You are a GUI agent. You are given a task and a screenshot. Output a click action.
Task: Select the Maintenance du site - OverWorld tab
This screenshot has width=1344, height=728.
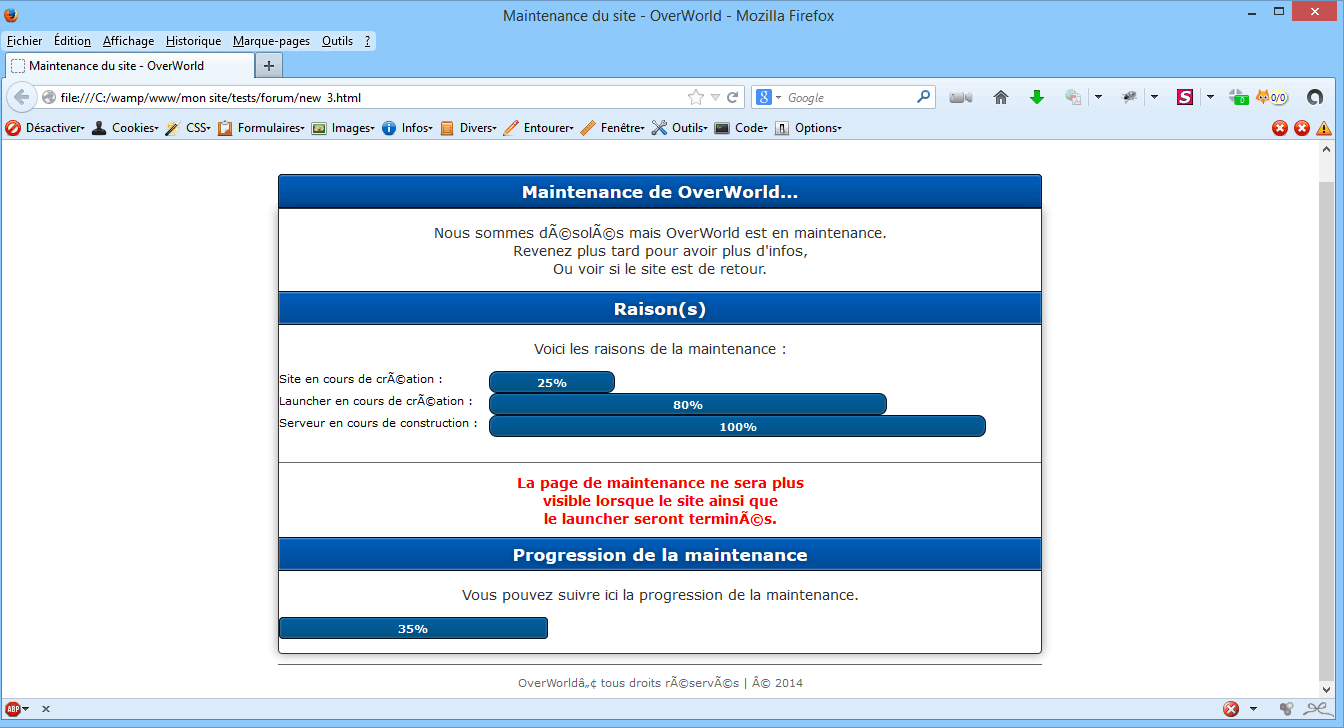(129, 66)
